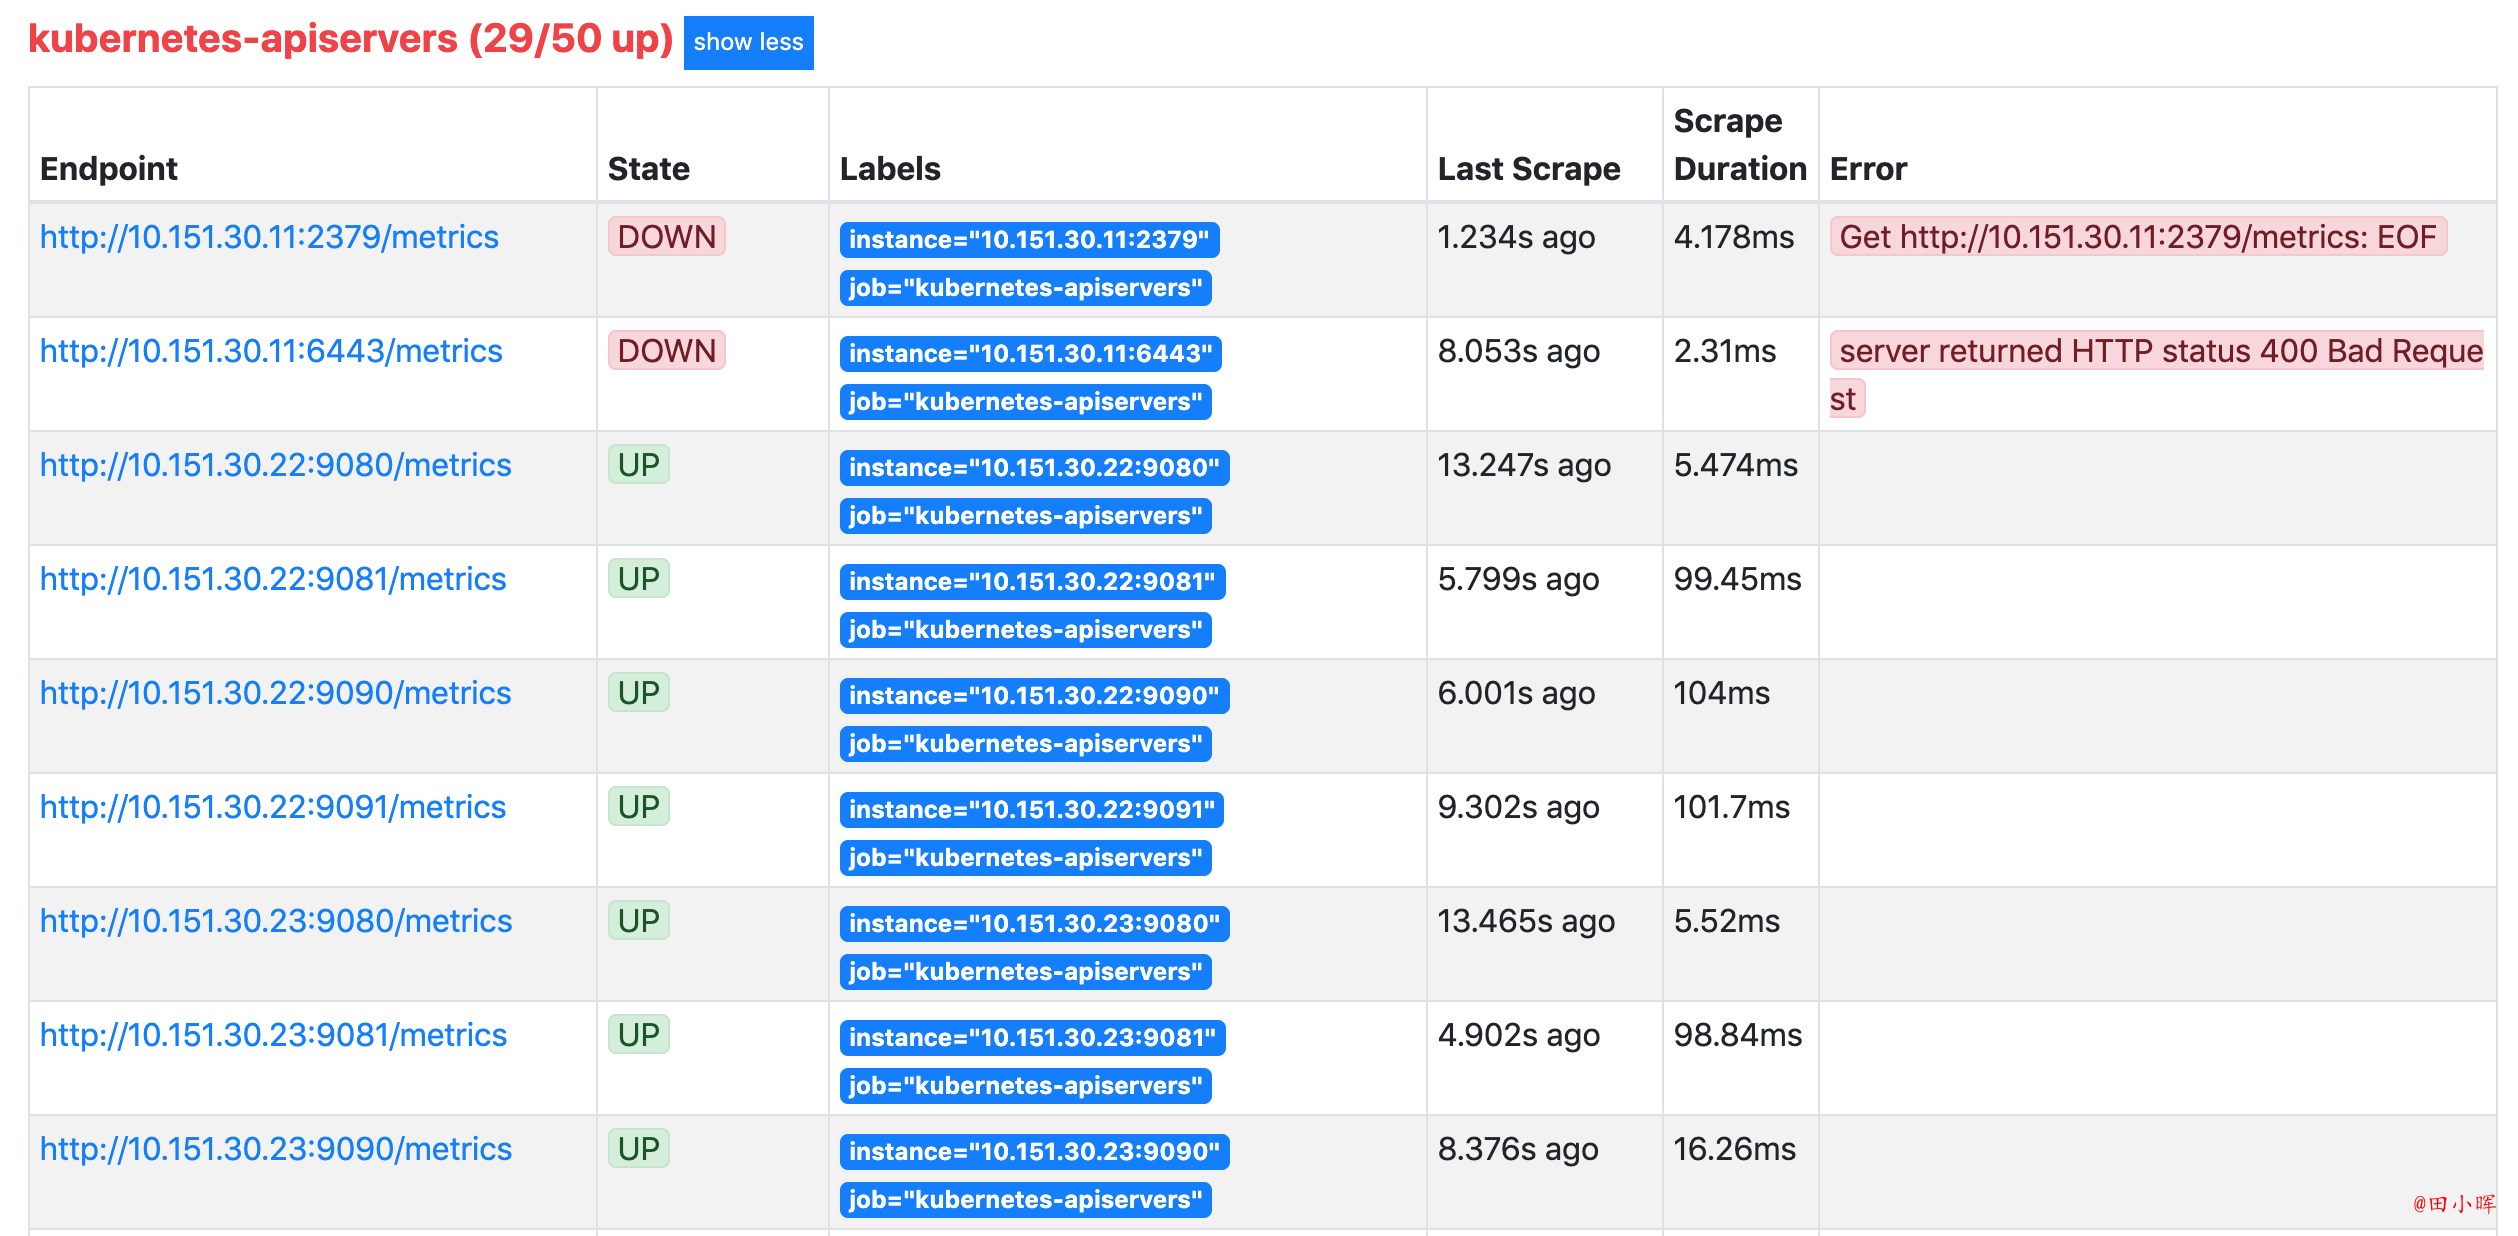The width and height of the screenshot is (2518, 1236).
Task: Open http://10.151.30.11:6443/metrics endpoint link
Action: 271,351
